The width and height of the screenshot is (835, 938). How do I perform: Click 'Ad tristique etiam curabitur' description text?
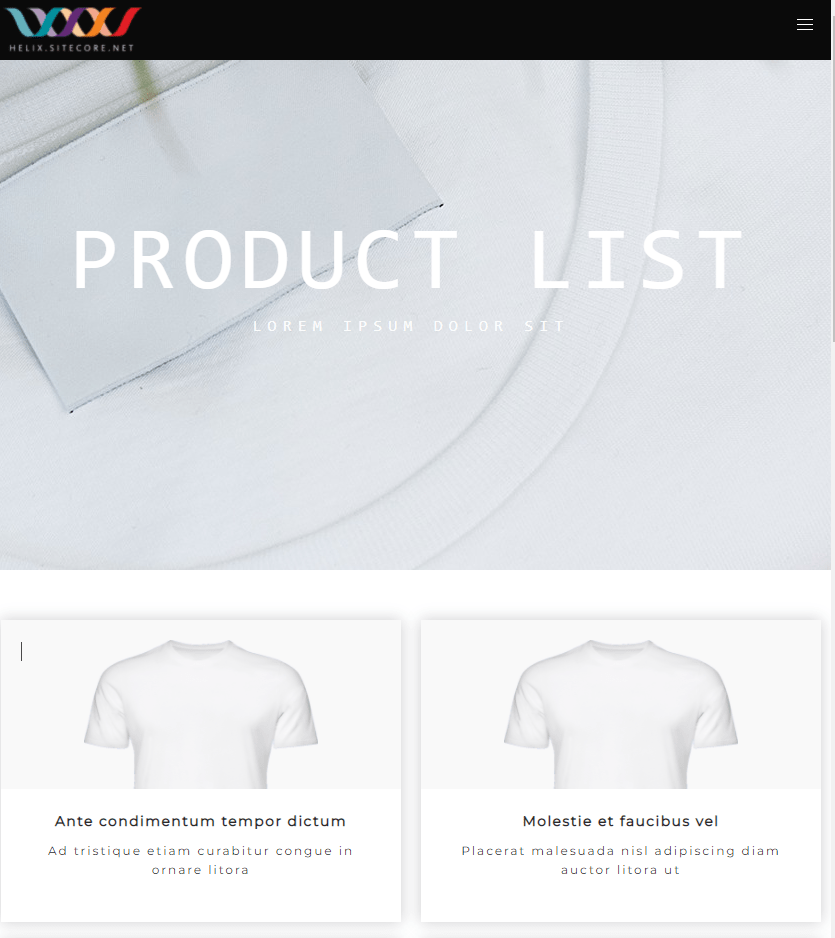pyautogui.click(x=200, y=860)
